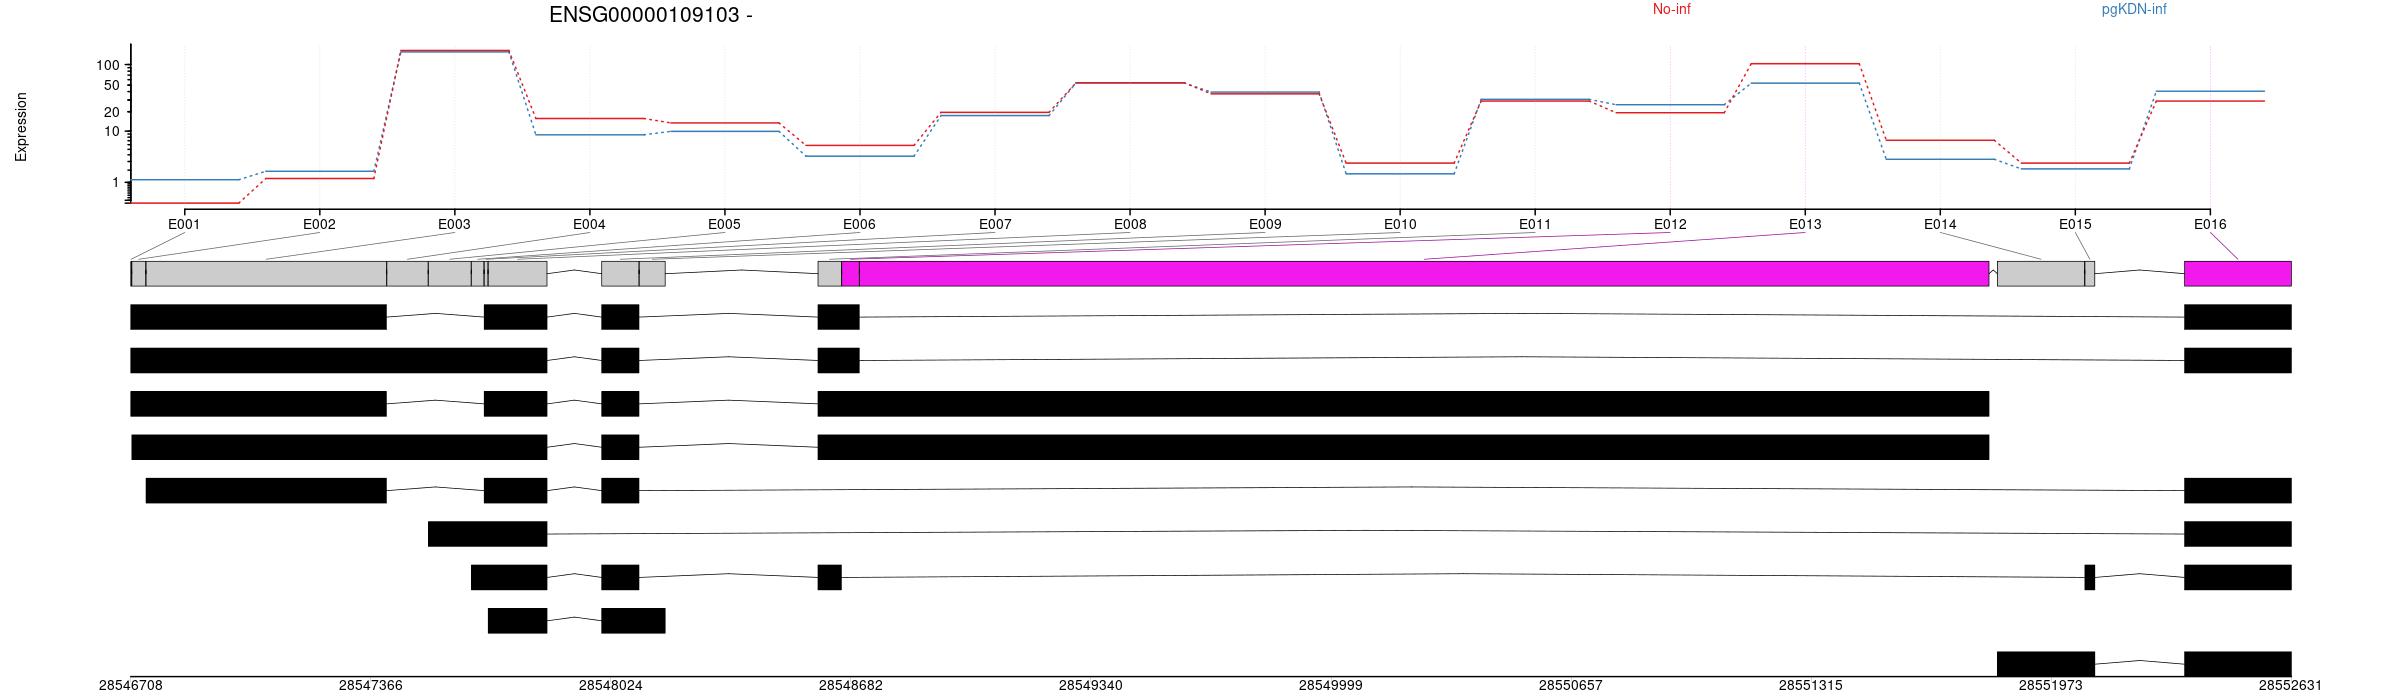Click genomic coordinate 28548024
2400x700 pixels.
(x=611, y=686)
